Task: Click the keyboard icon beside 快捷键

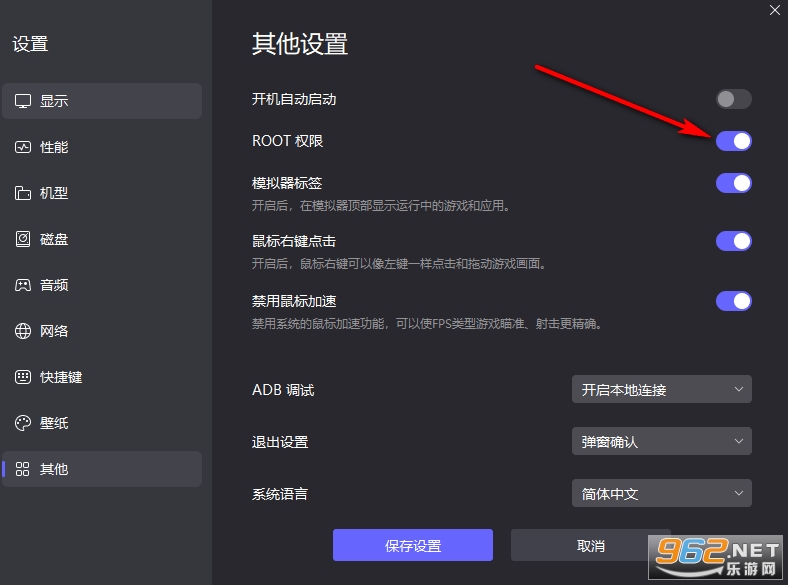Action: (x=23, y=377)
